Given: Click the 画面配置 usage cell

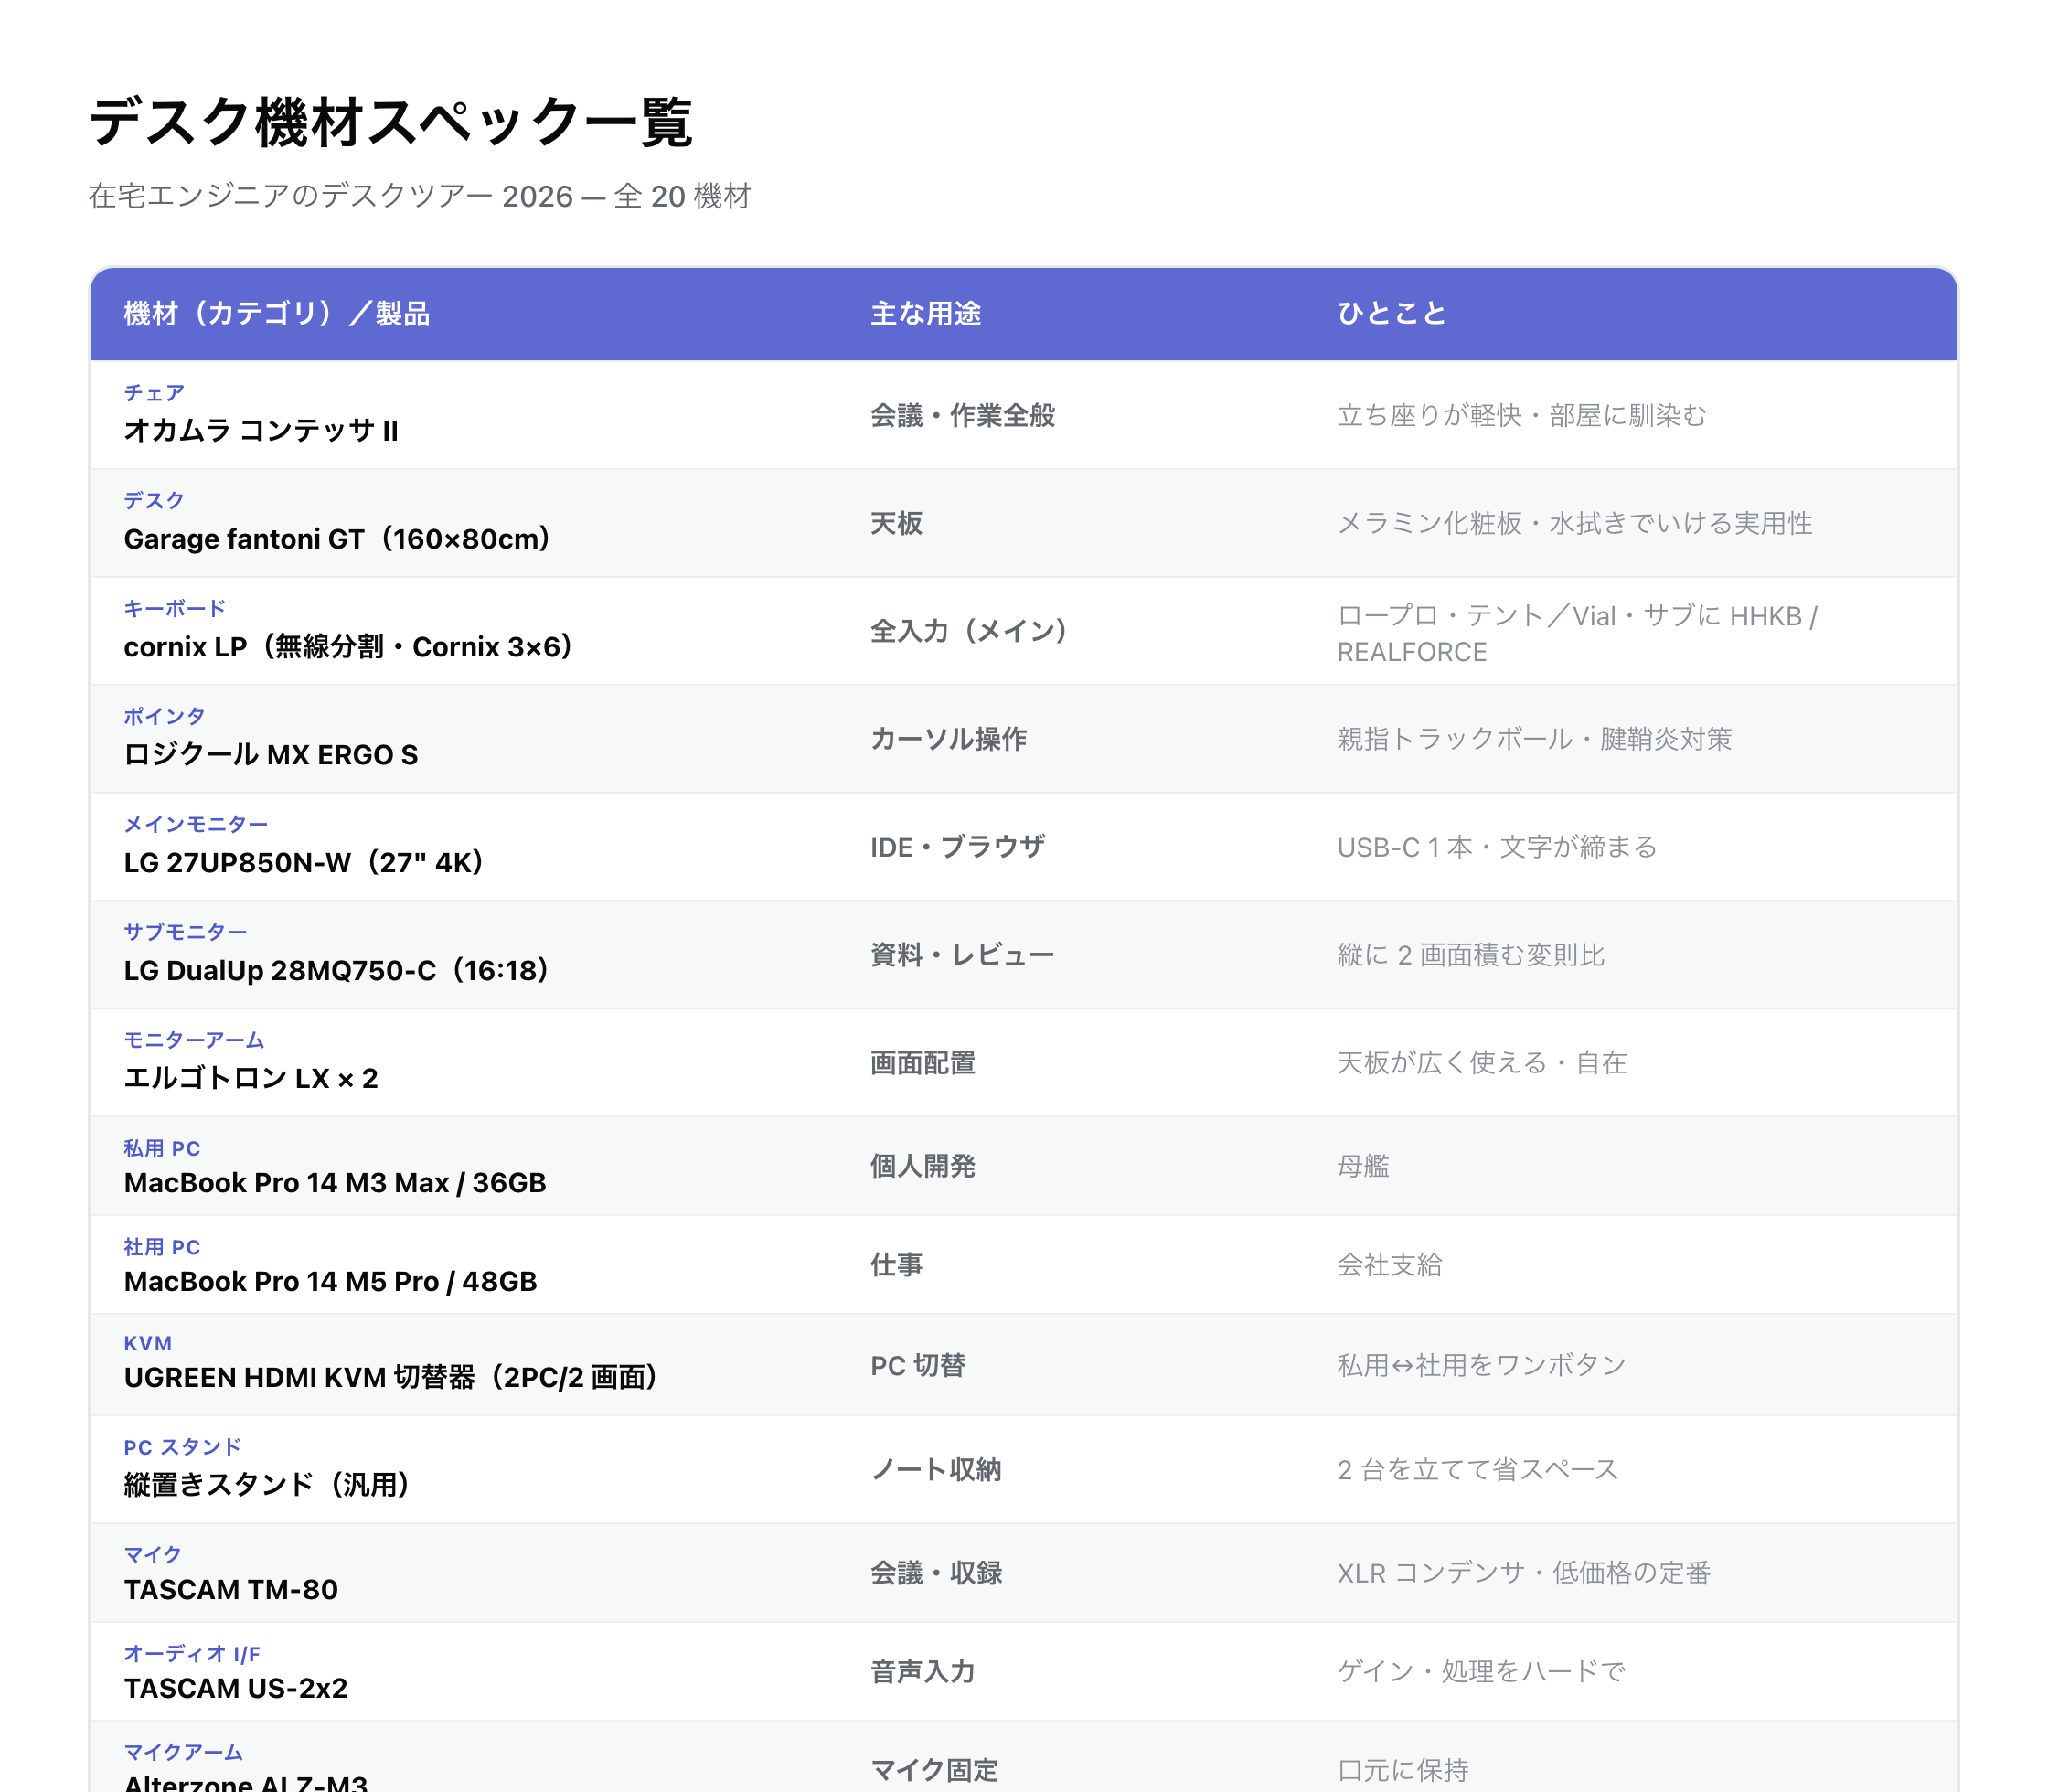Looking at the screenshot, I should pyautogui.click(x=922, y=1063).
